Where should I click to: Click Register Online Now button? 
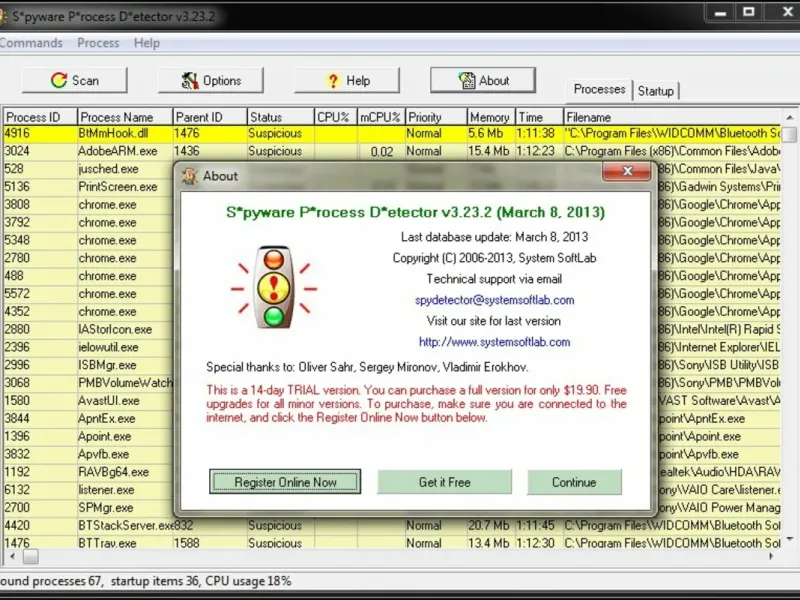click(x=285, y=482)
